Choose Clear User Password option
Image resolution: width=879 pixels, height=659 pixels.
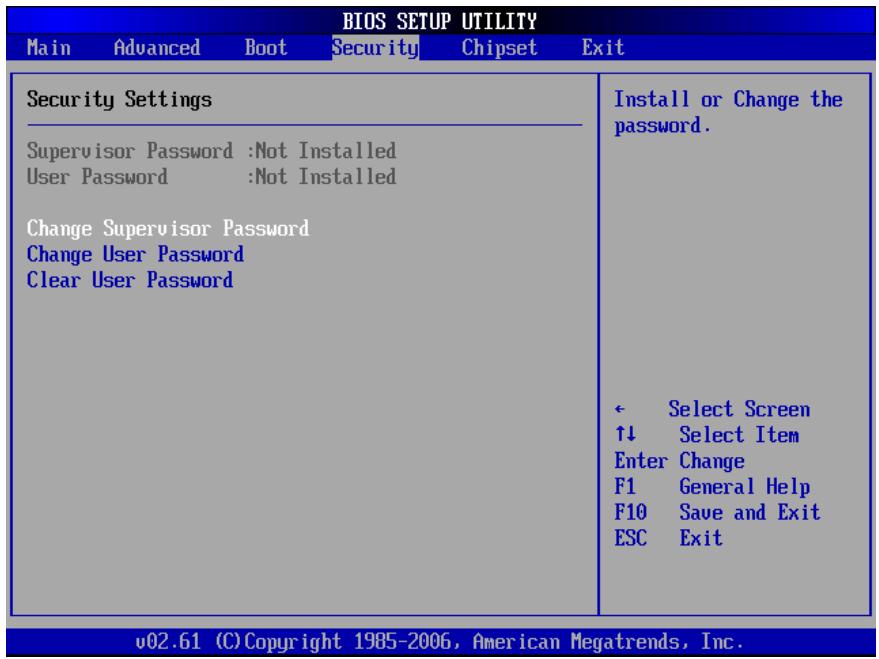click(x=129, y=280)
